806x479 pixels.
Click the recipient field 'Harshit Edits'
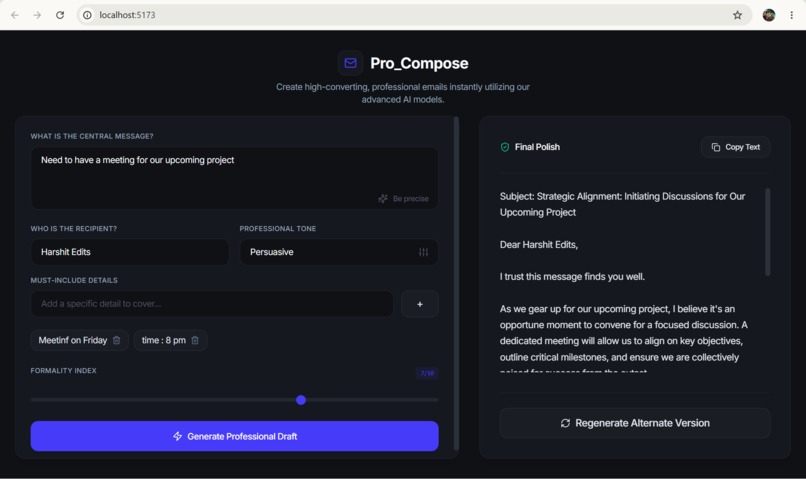(130, 252)
